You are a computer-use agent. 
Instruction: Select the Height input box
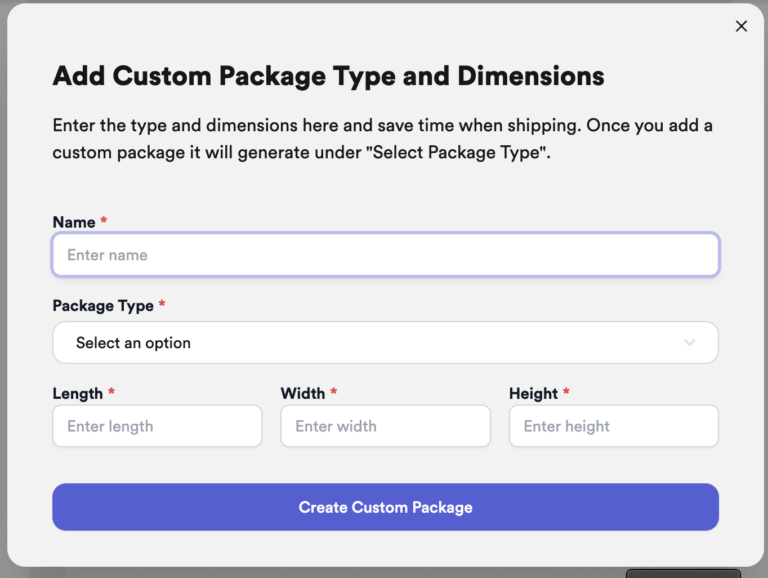point(614,426)
